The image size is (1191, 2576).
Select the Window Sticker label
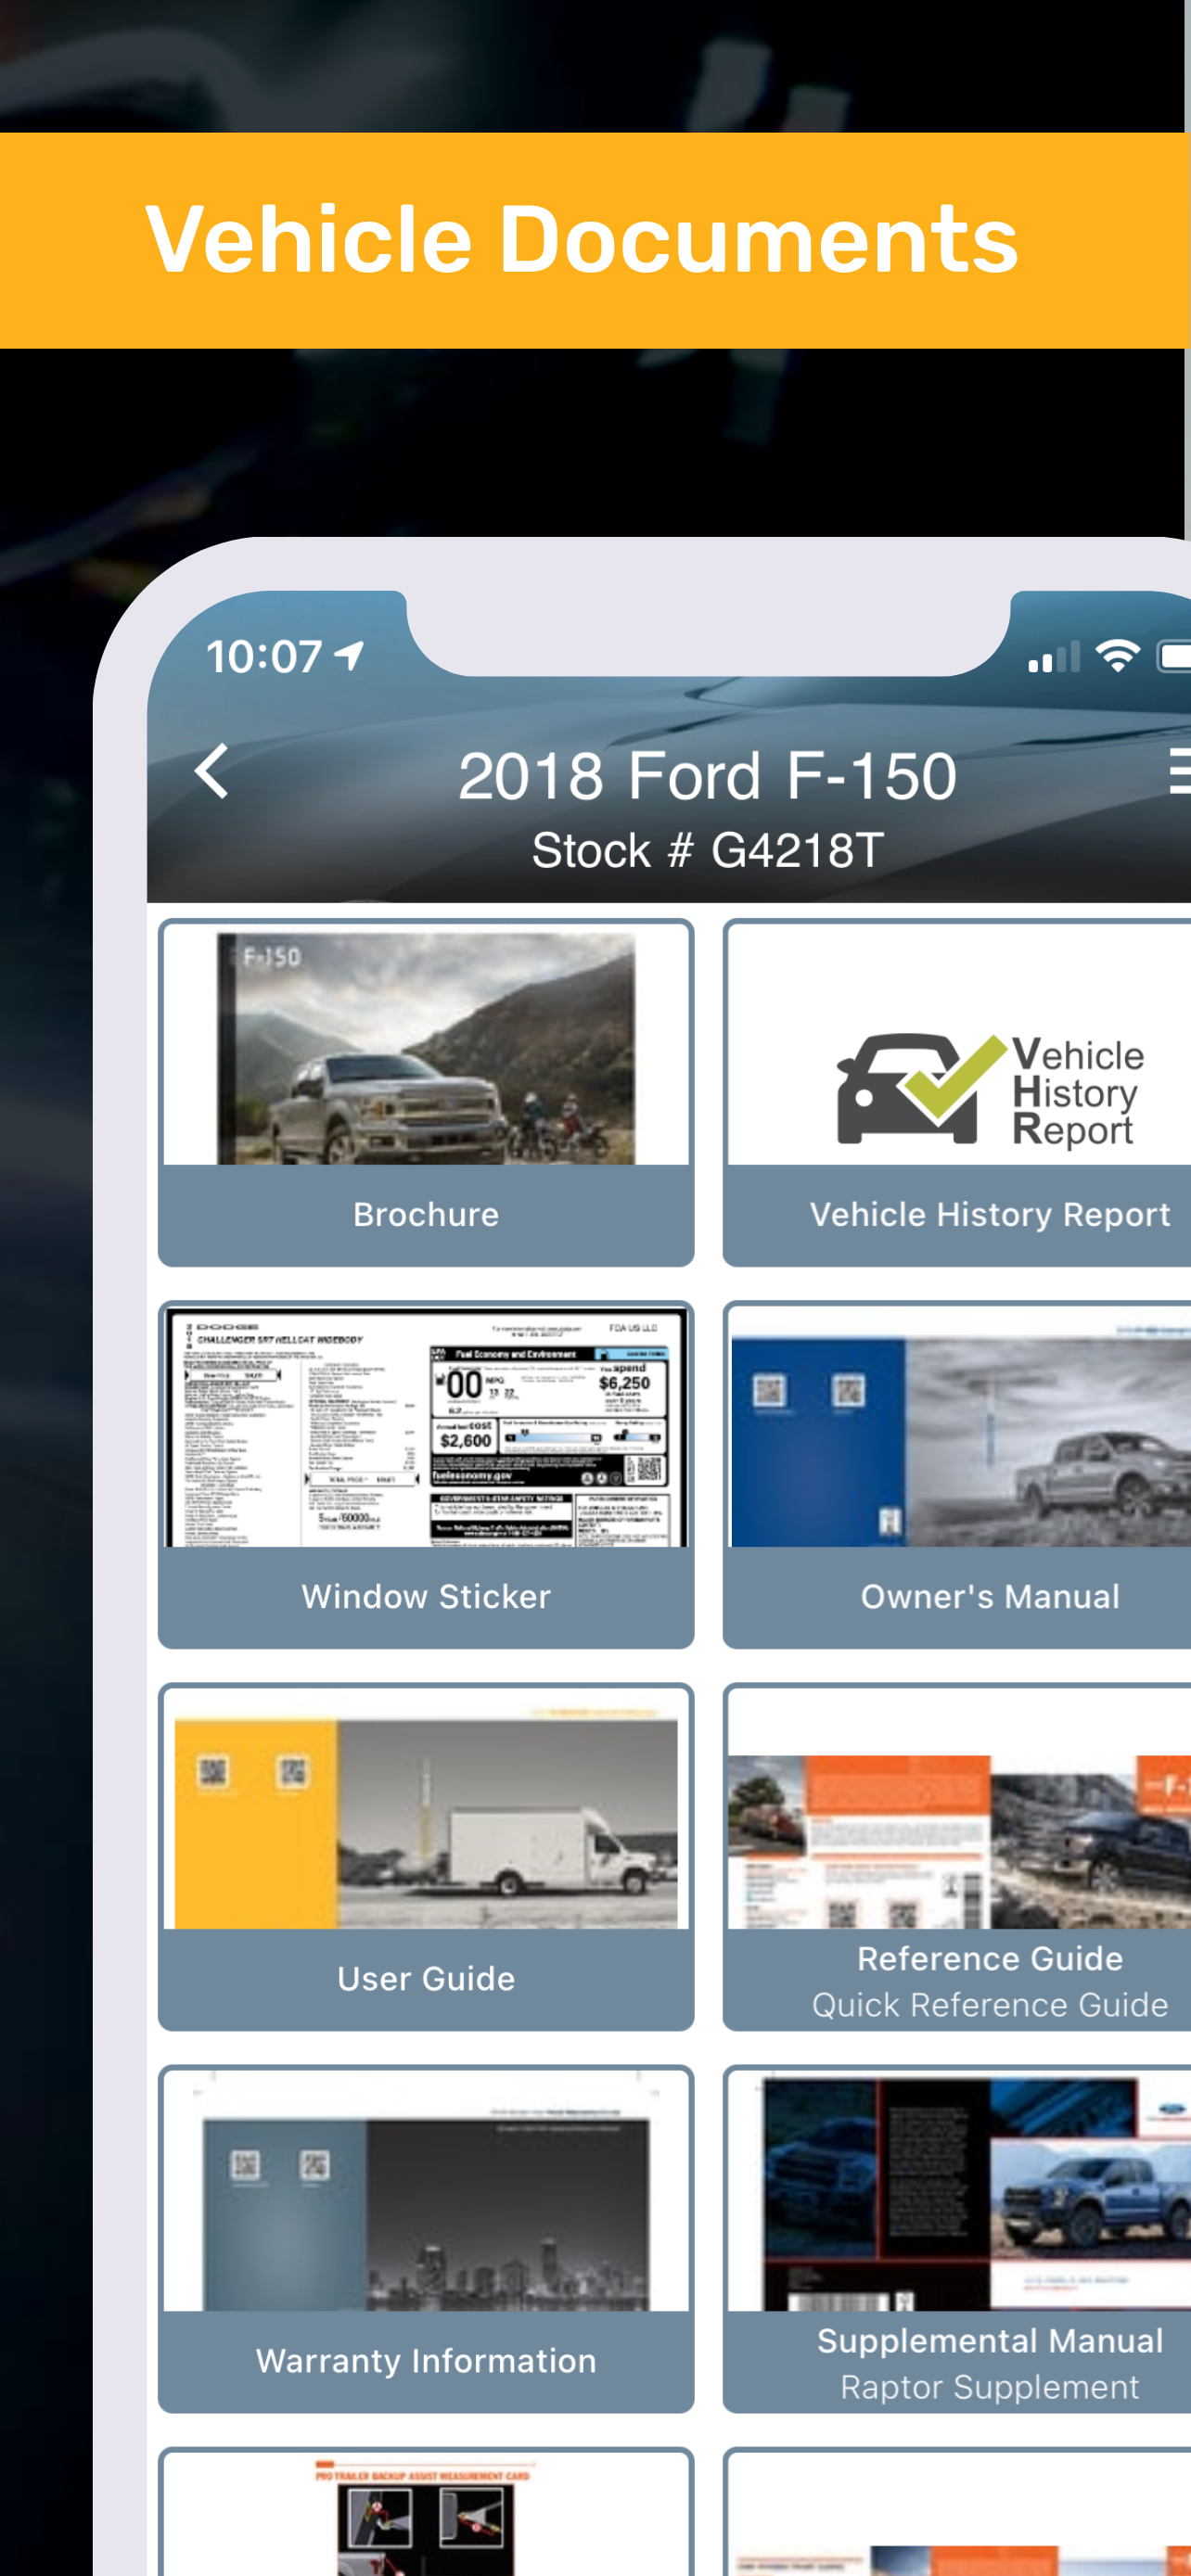426,1596
